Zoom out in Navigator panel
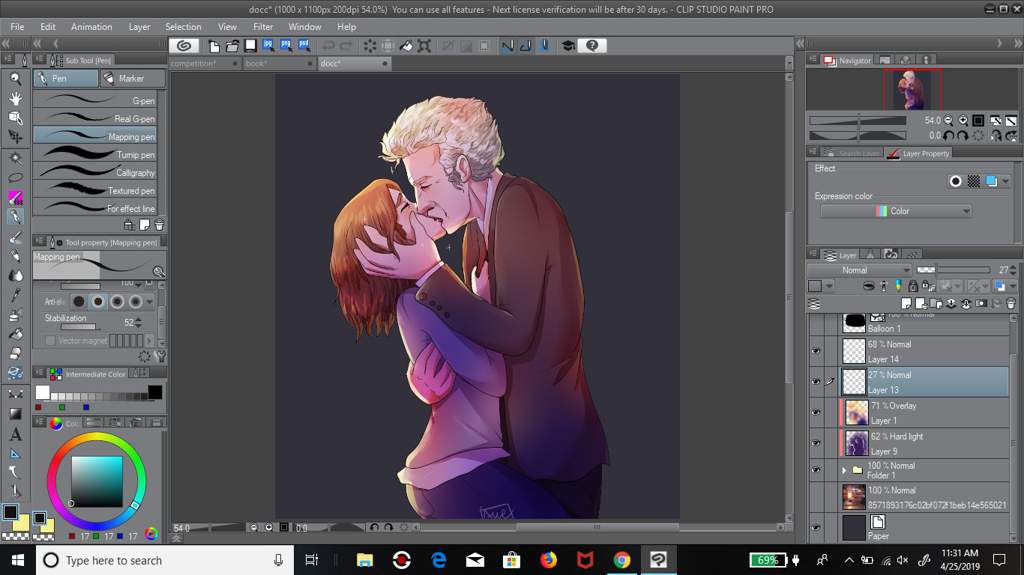Viewport: 1024px width, 575px height. pyautogui.click(x=948, y=120)
